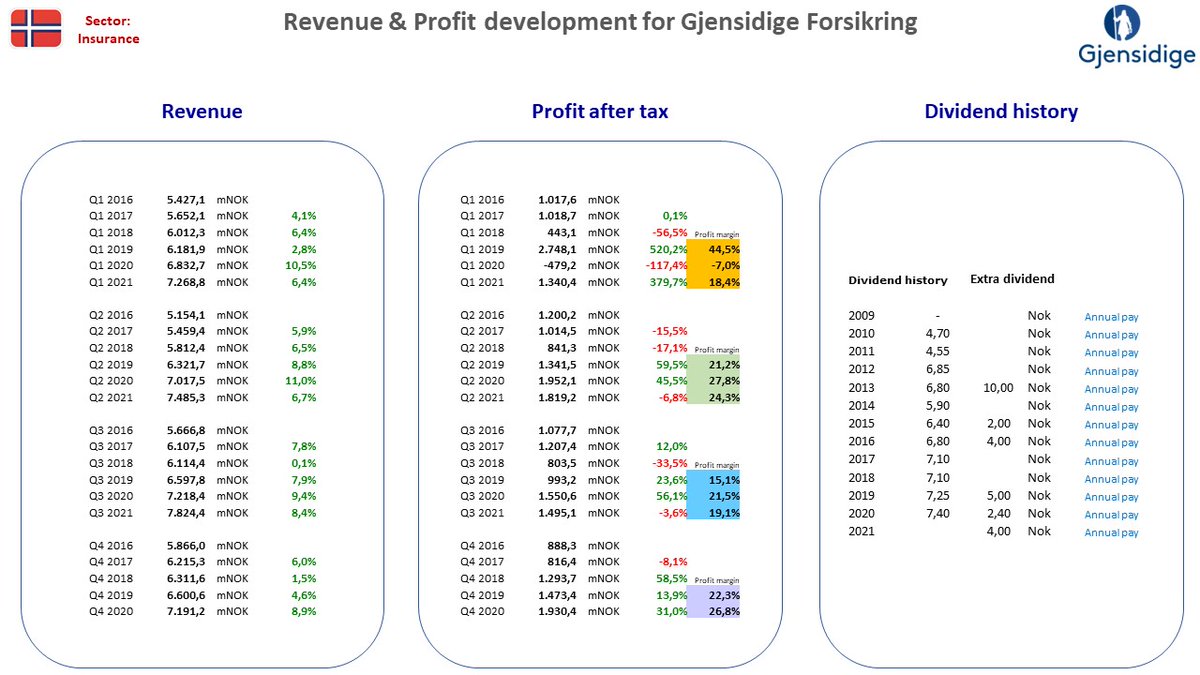
Task: Select the 'Q4 2020' label in the Revenue panel
Action: (110, 611)
